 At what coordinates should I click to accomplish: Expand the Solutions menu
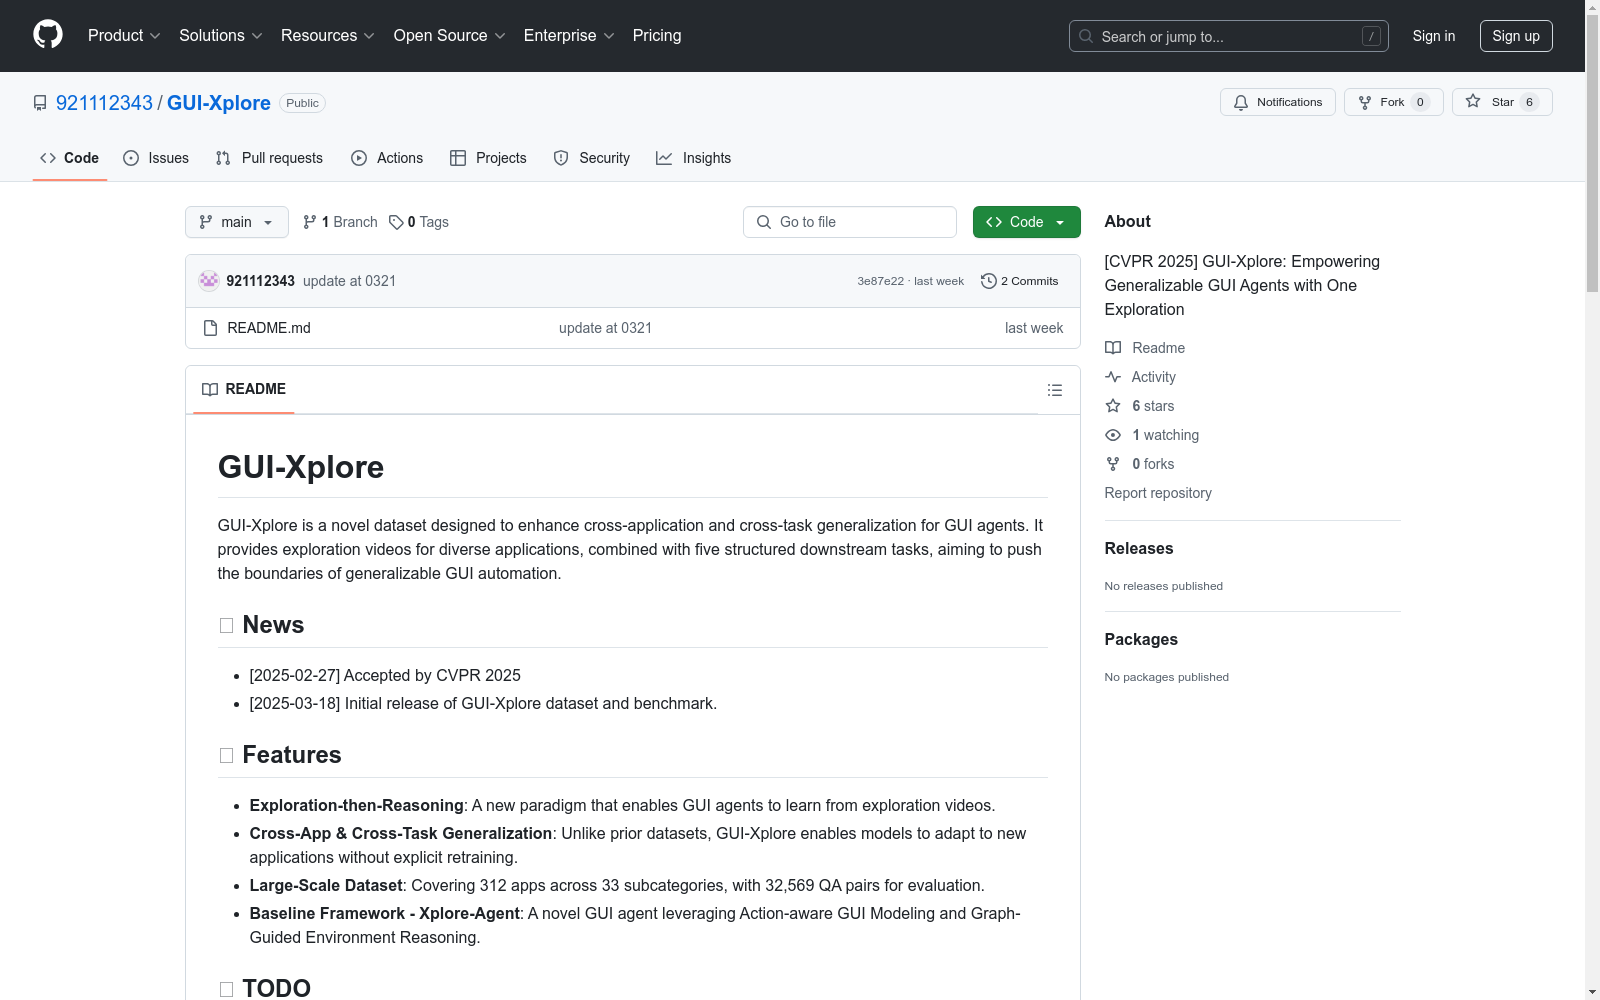pos(221,35)
